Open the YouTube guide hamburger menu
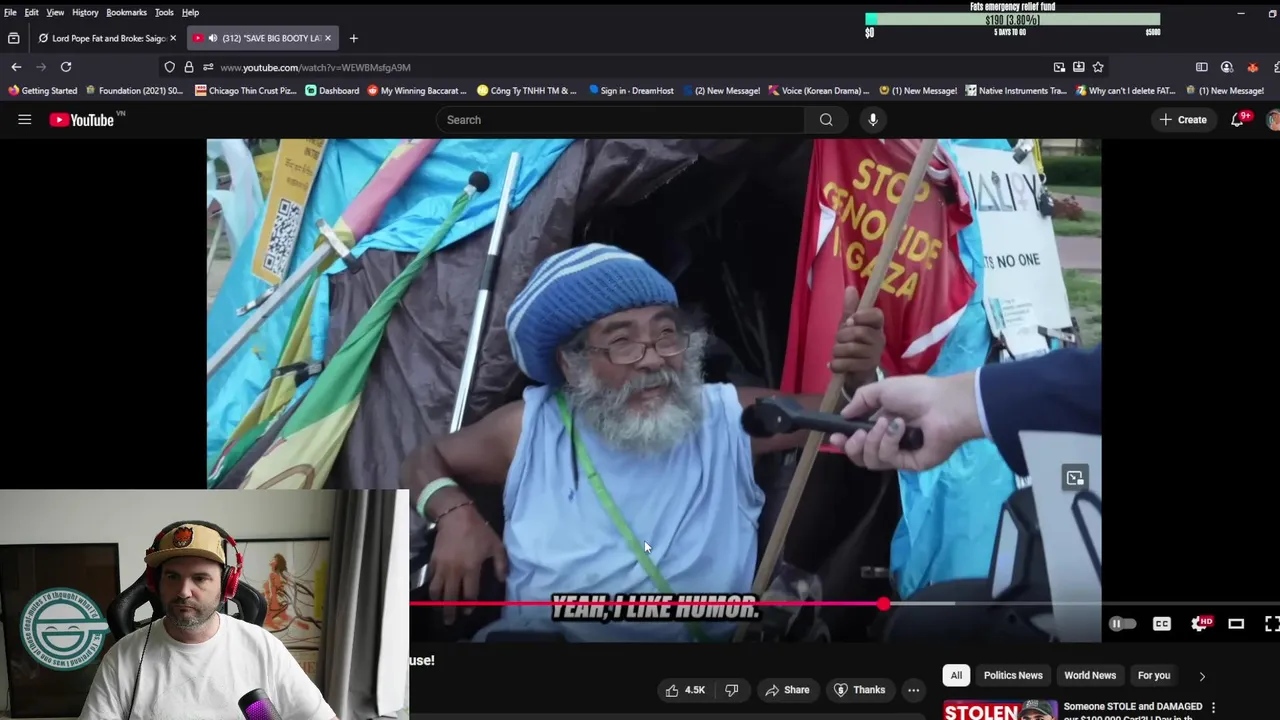Screen dimensions: 1280x720 25,120
